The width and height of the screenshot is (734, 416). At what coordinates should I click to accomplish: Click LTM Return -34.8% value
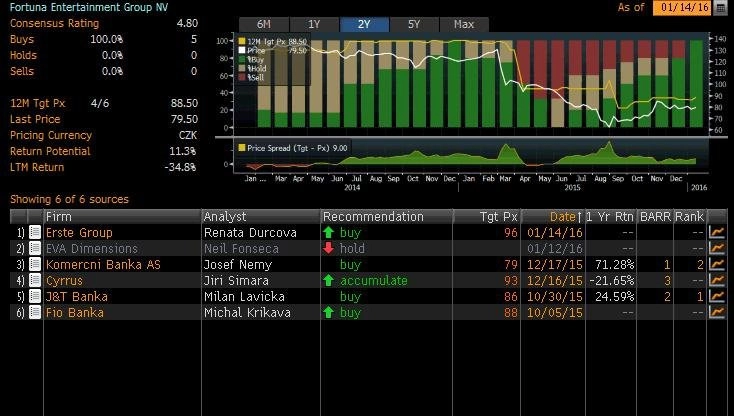point(181,167)
